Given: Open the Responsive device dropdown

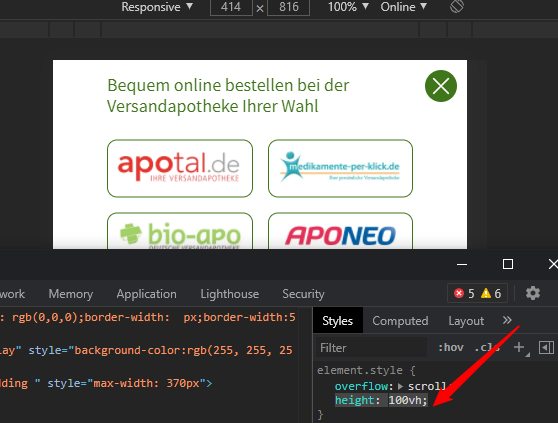Looking at the screenshot, I should pyautogui.click(x=157, y=7).
